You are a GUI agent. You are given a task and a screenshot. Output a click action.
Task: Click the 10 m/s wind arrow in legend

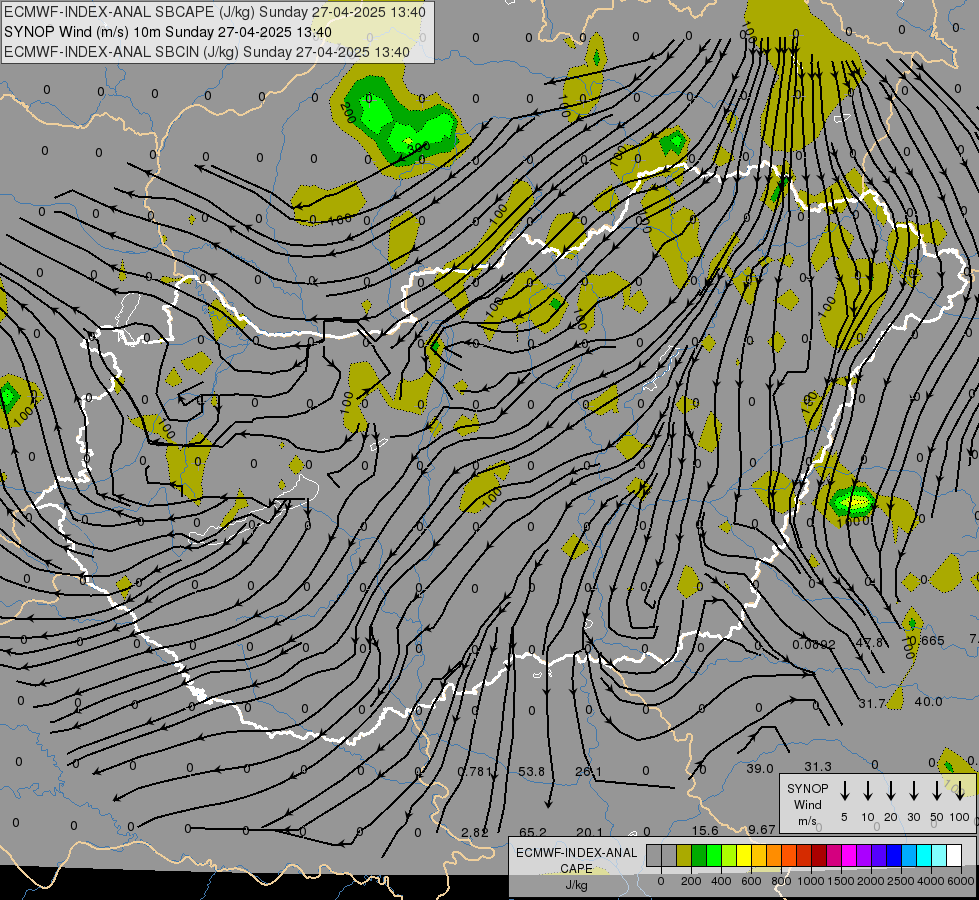point(867,791)
